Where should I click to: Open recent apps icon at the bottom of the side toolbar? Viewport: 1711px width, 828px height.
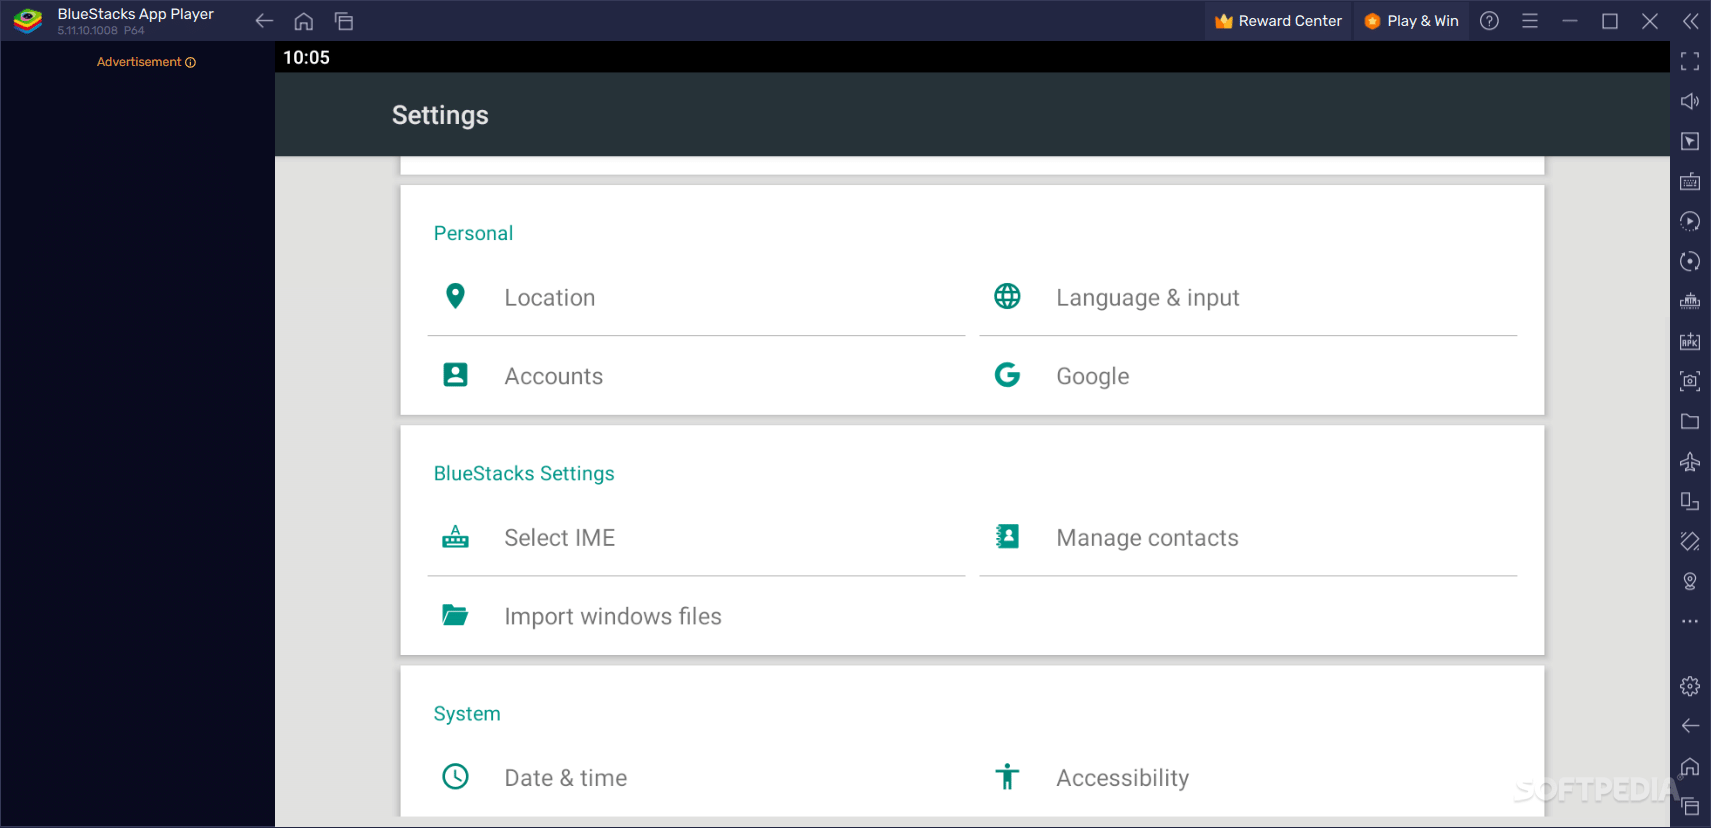(x=1690, y=806)
